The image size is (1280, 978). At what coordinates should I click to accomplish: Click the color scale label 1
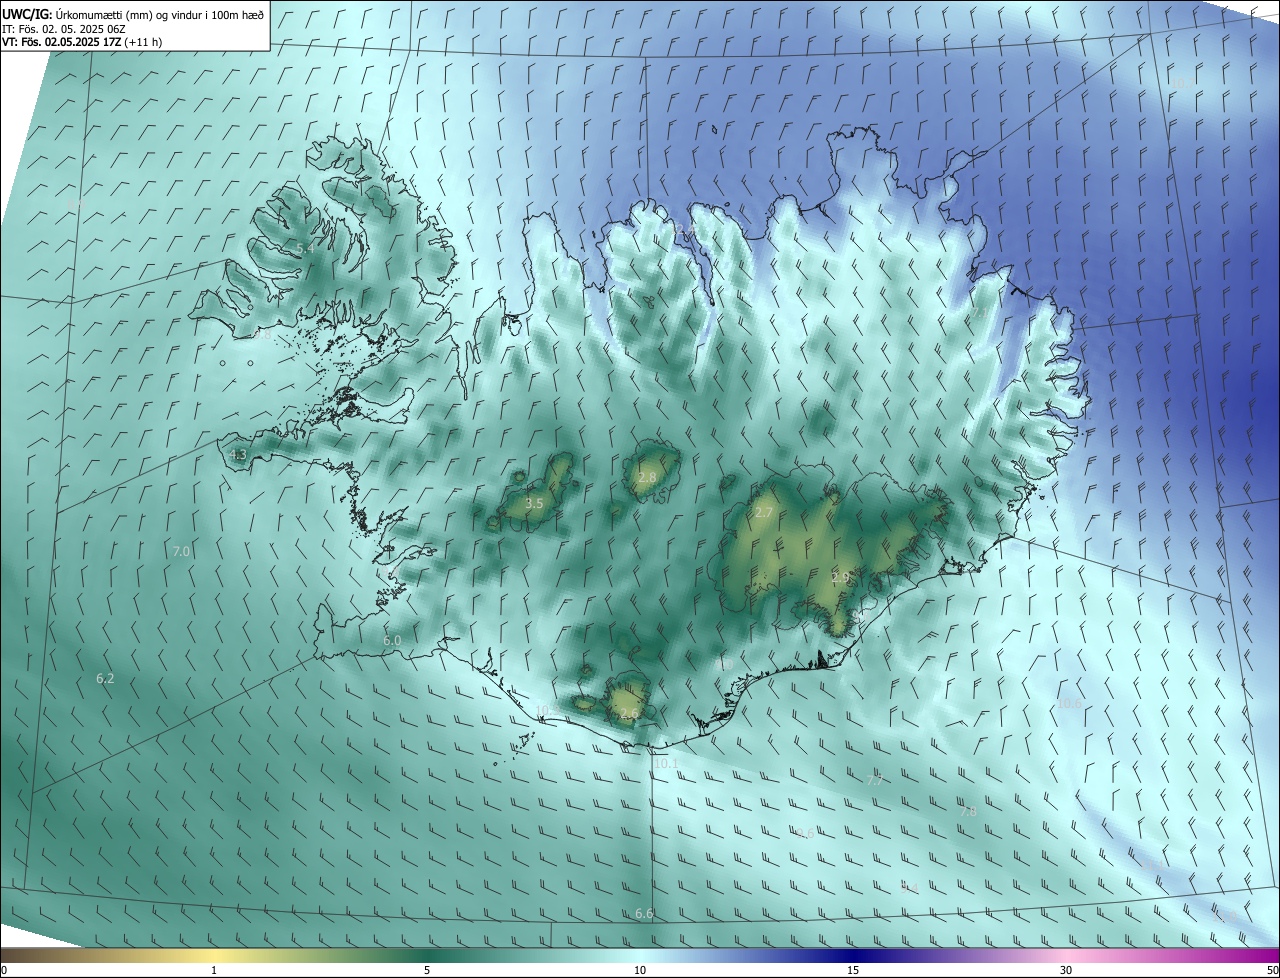pos(214,970)
